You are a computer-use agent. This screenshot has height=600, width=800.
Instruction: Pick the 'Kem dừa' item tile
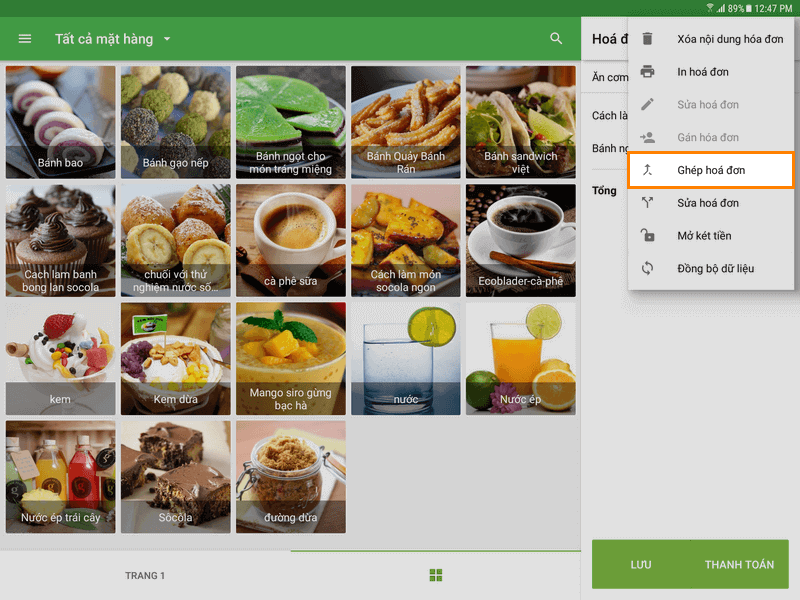pos(176,358)
